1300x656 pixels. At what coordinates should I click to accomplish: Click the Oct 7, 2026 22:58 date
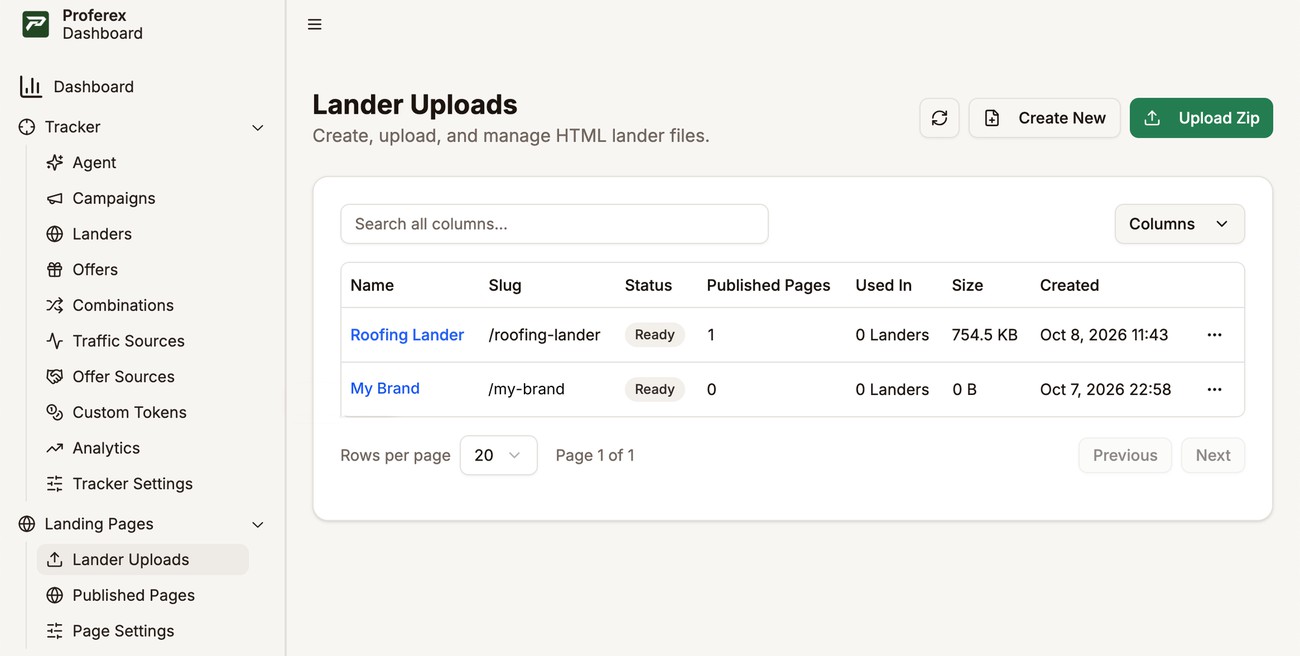[1105, 389]
